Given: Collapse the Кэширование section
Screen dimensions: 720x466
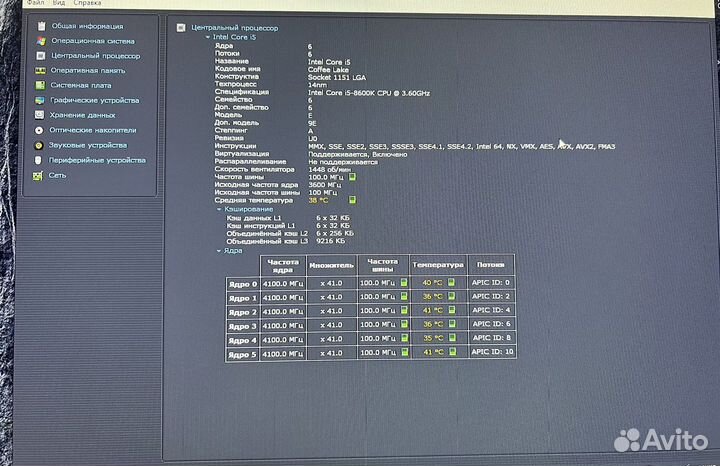Looking at the screenshot, I should 219,209.
